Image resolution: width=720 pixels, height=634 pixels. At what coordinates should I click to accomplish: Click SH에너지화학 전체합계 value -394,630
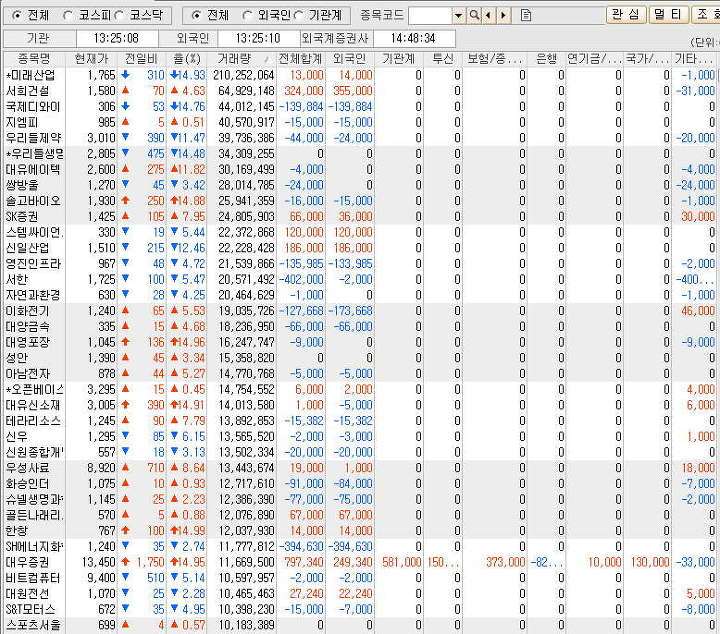(301, 546)
